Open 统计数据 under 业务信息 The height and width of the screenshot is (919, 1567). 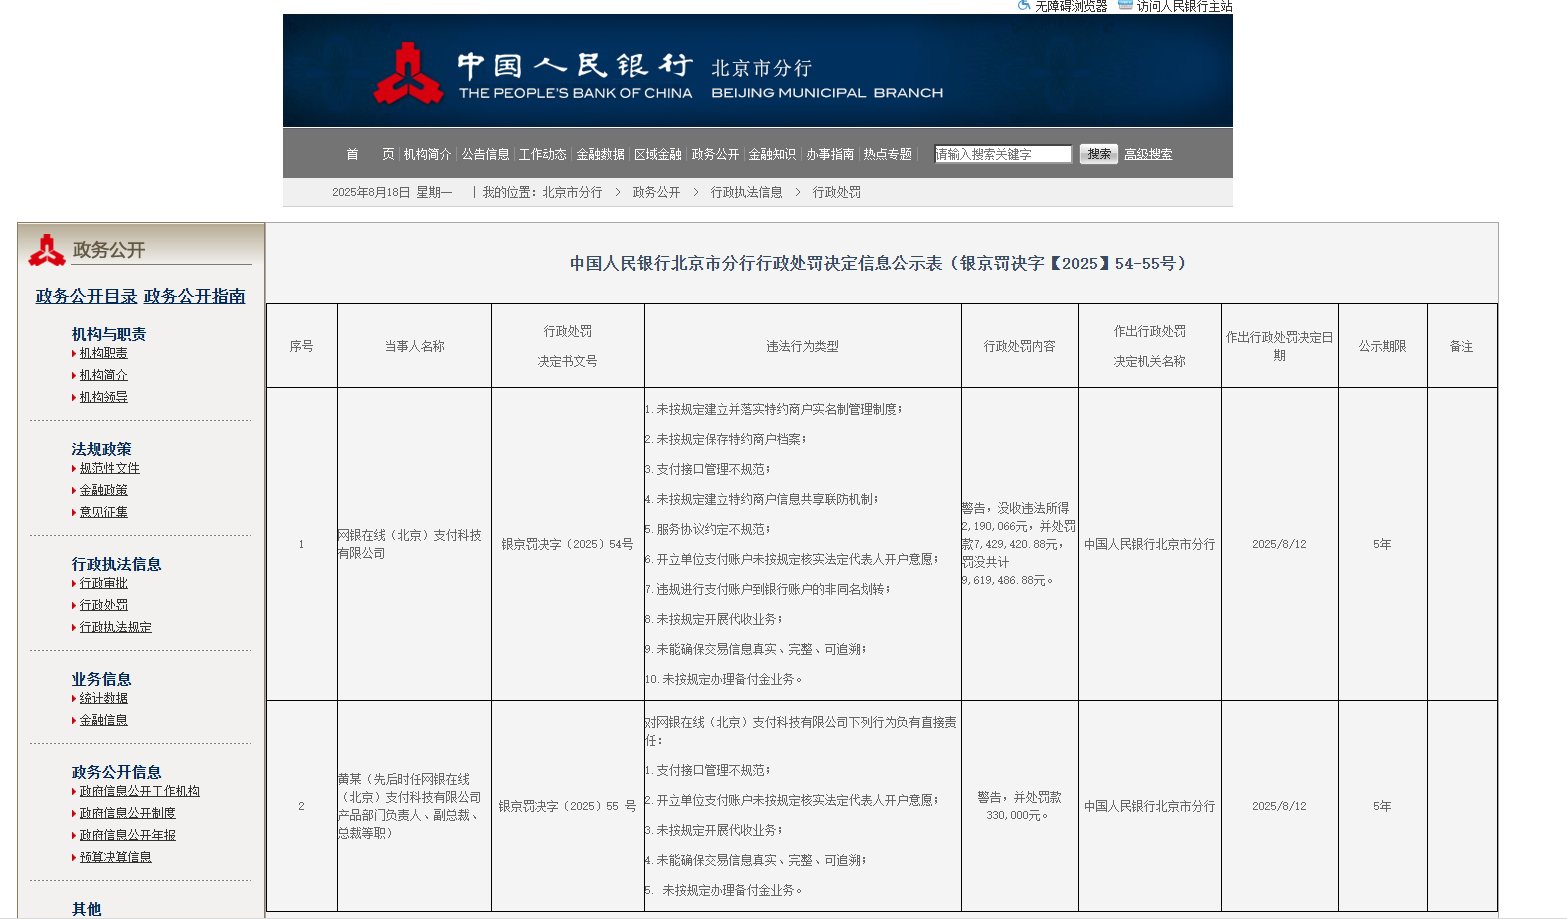click(102, 698)
